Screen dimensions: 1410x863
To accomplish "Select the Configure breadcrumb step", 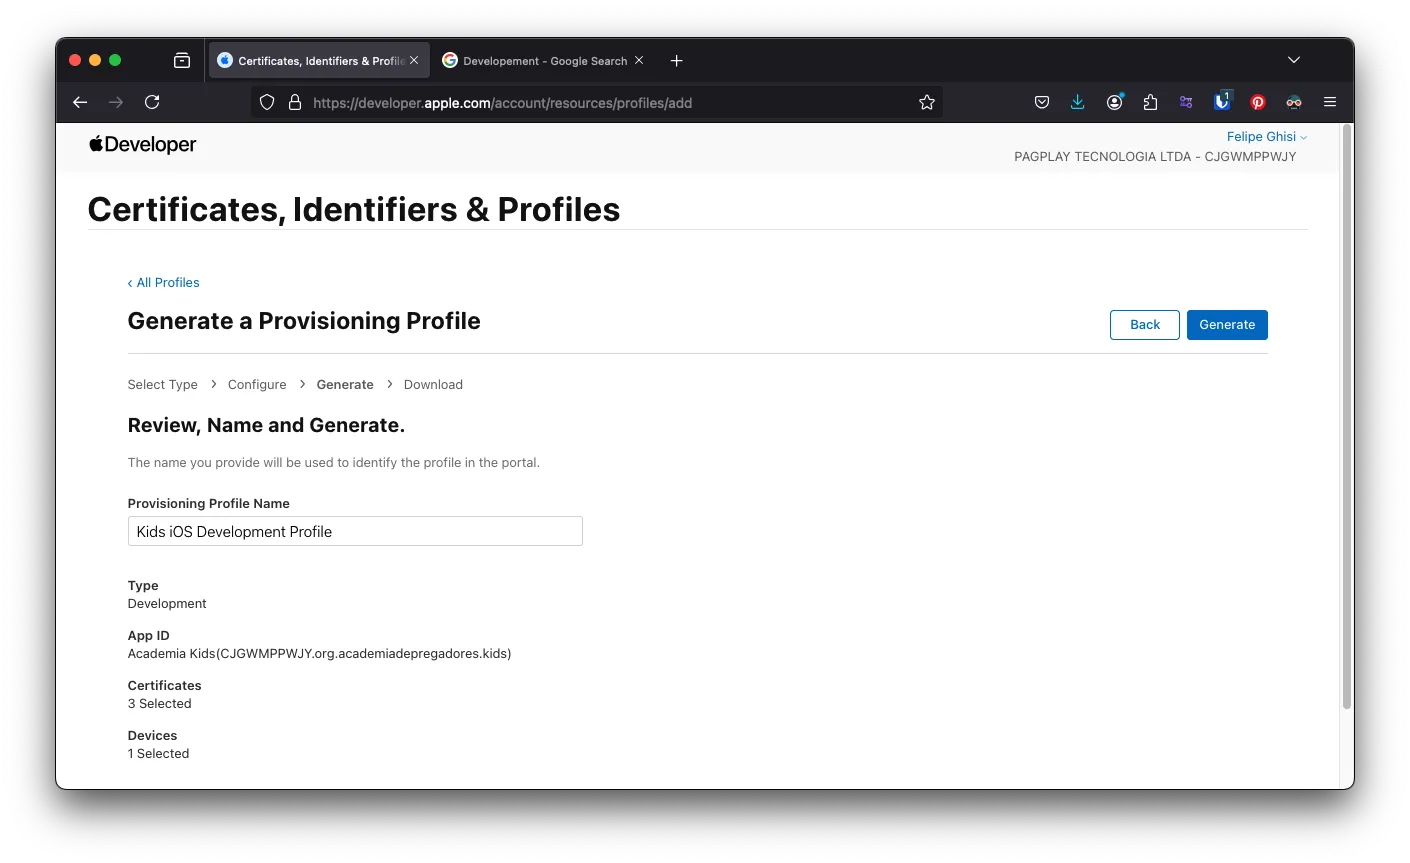I will [x=257, y=384].
